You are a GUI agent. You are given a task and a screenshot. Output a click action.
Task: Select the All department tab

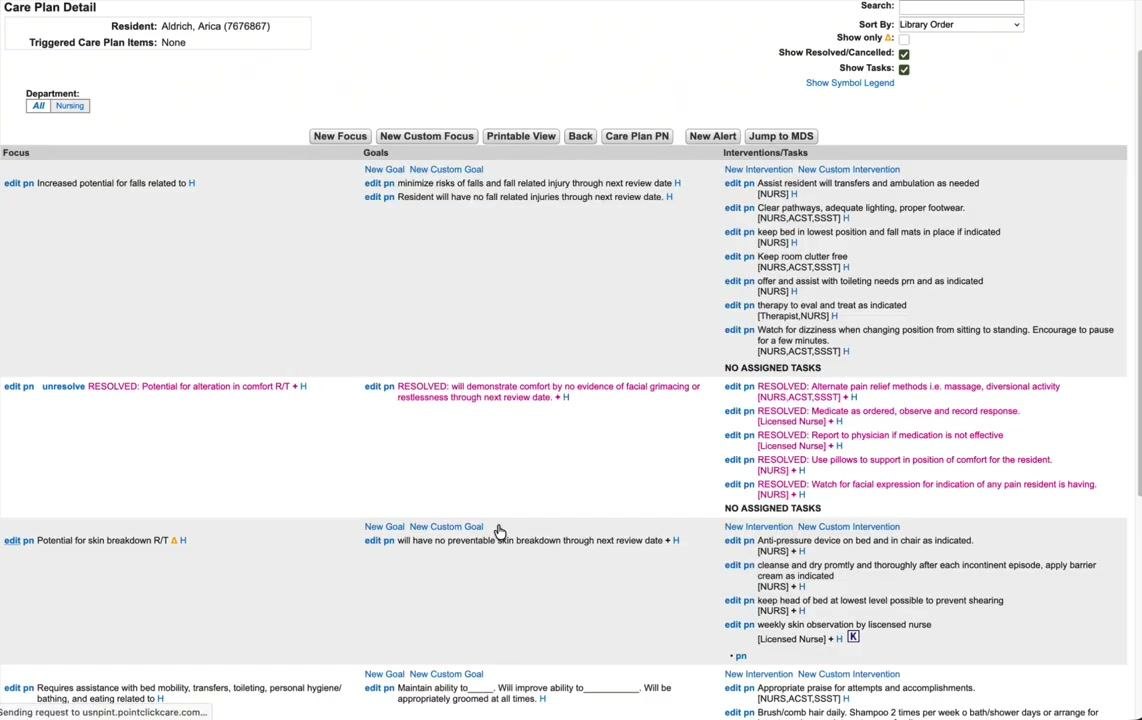click(39, 106)
